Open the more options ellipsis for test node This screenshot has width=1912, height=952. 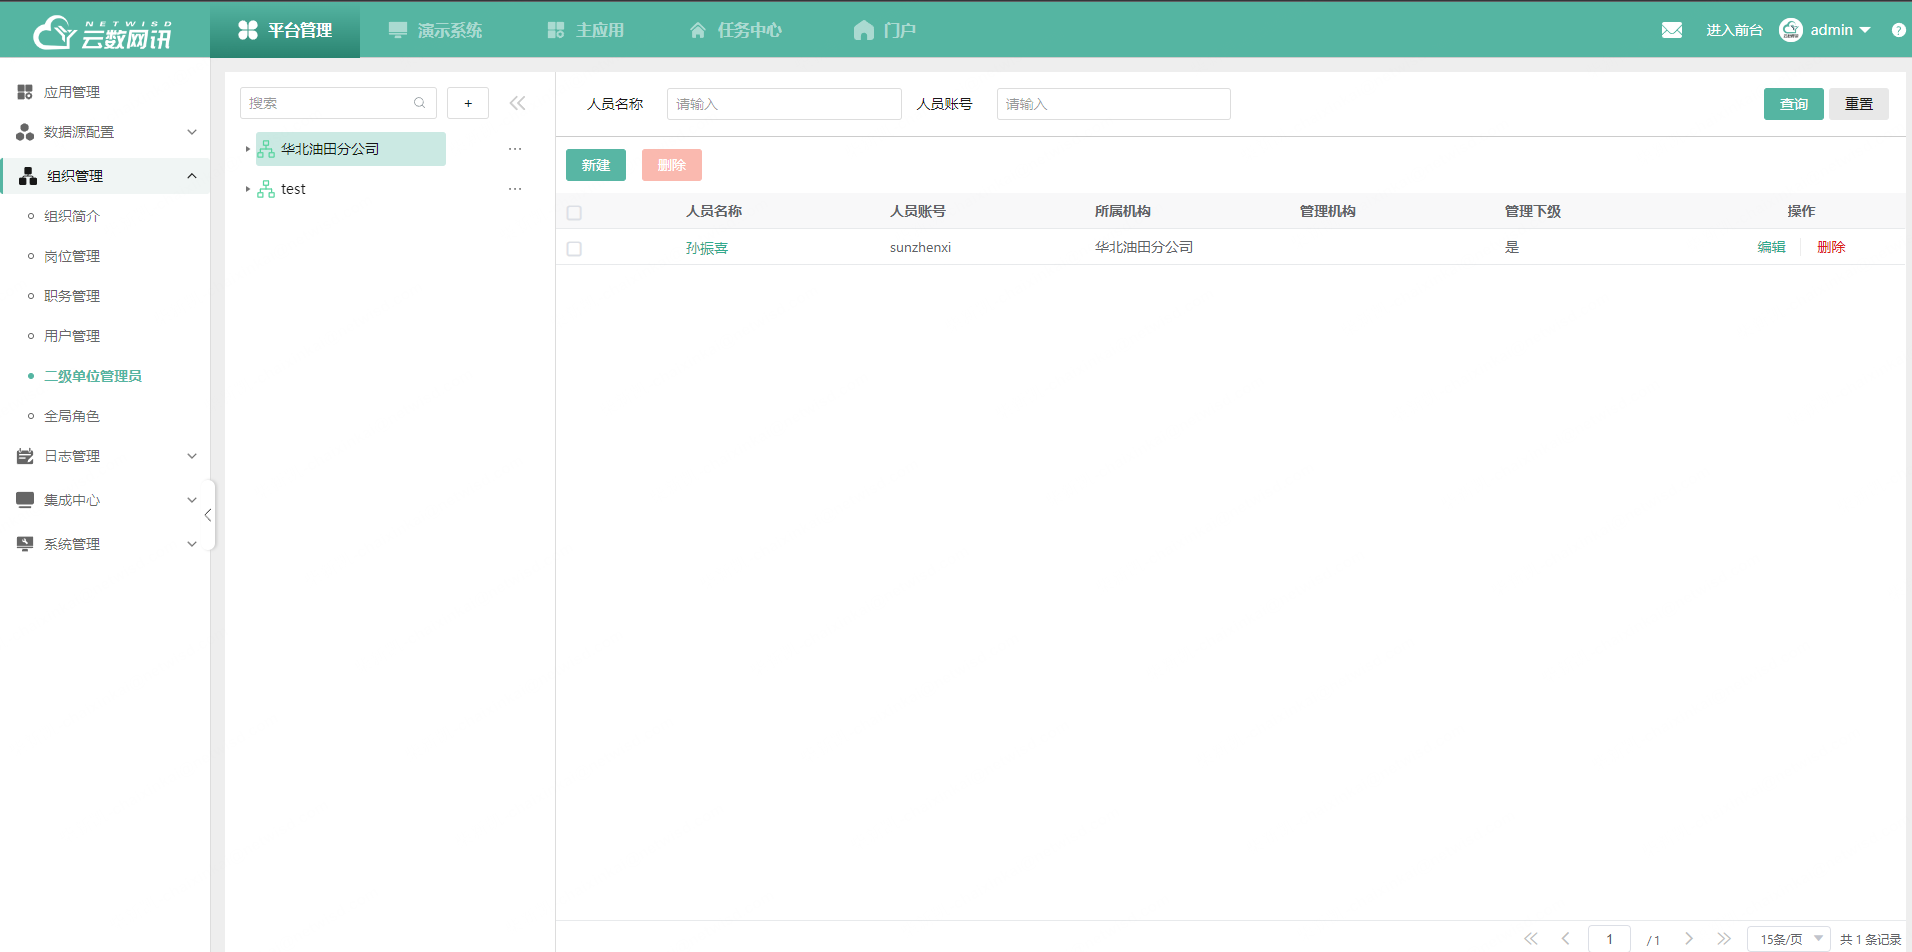click(x=515, y=189)
